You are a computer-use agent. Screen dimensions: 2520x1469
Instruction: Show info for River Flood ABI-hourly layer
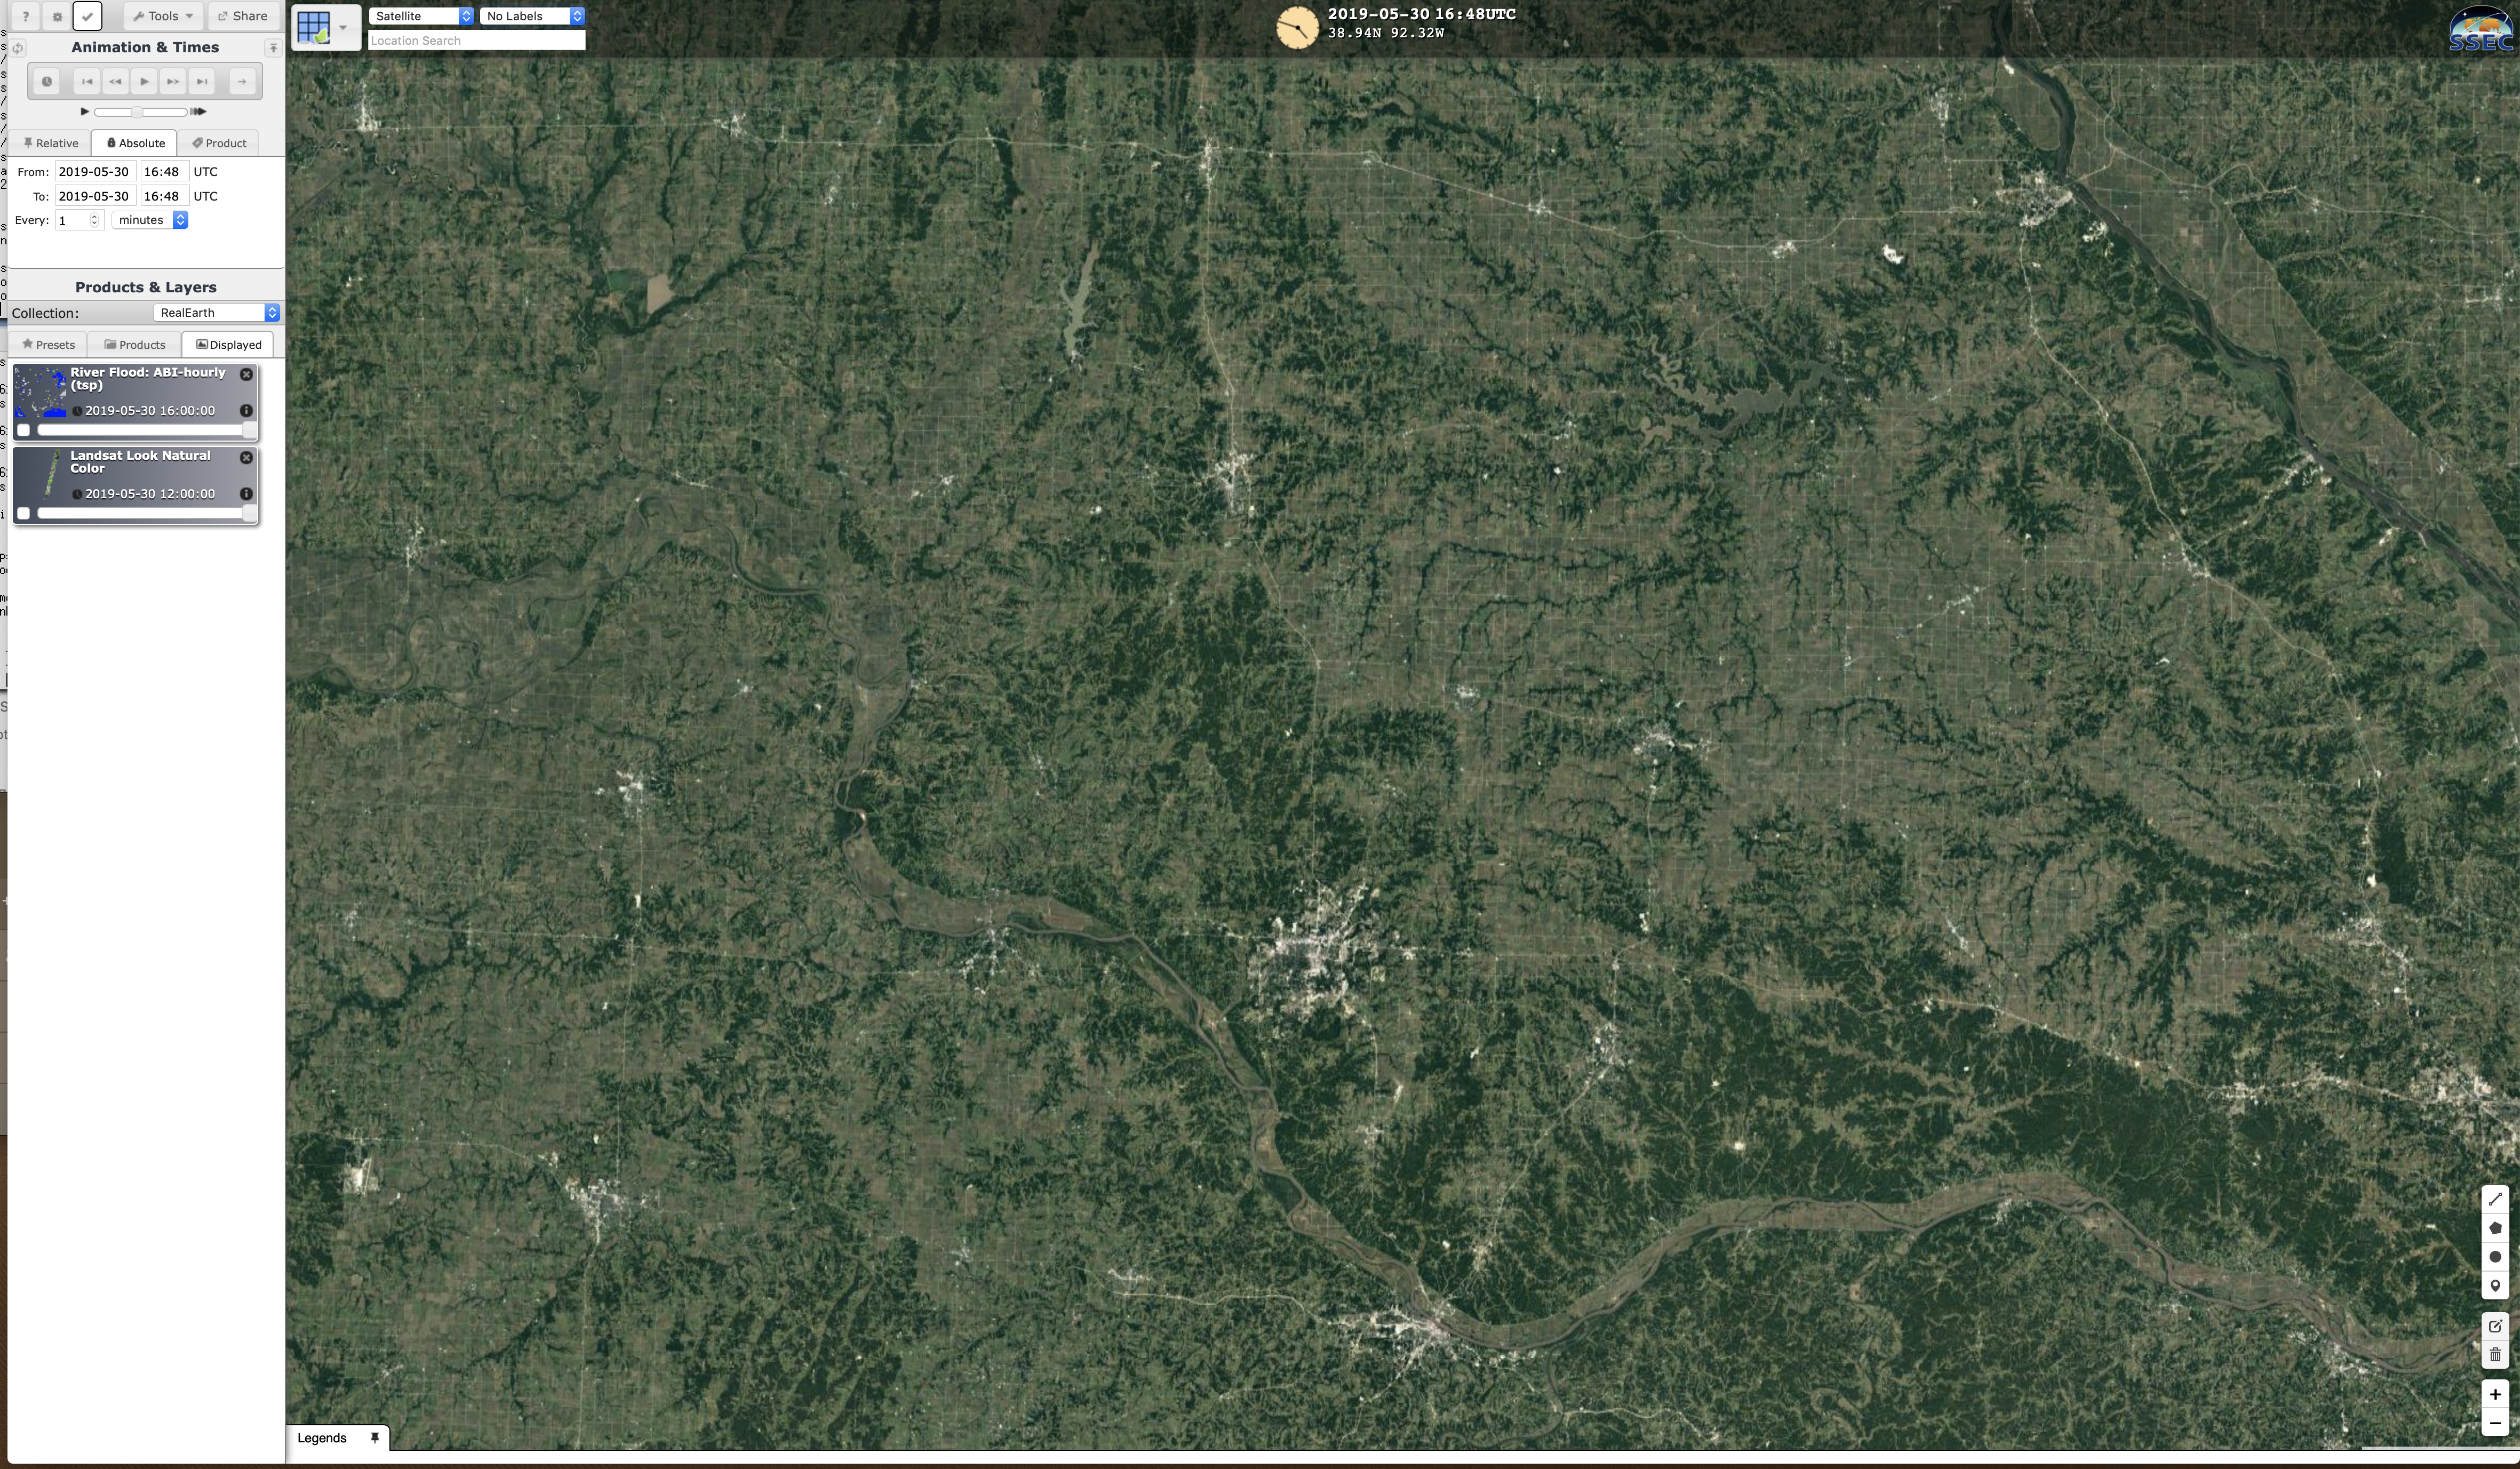(246, 411)
